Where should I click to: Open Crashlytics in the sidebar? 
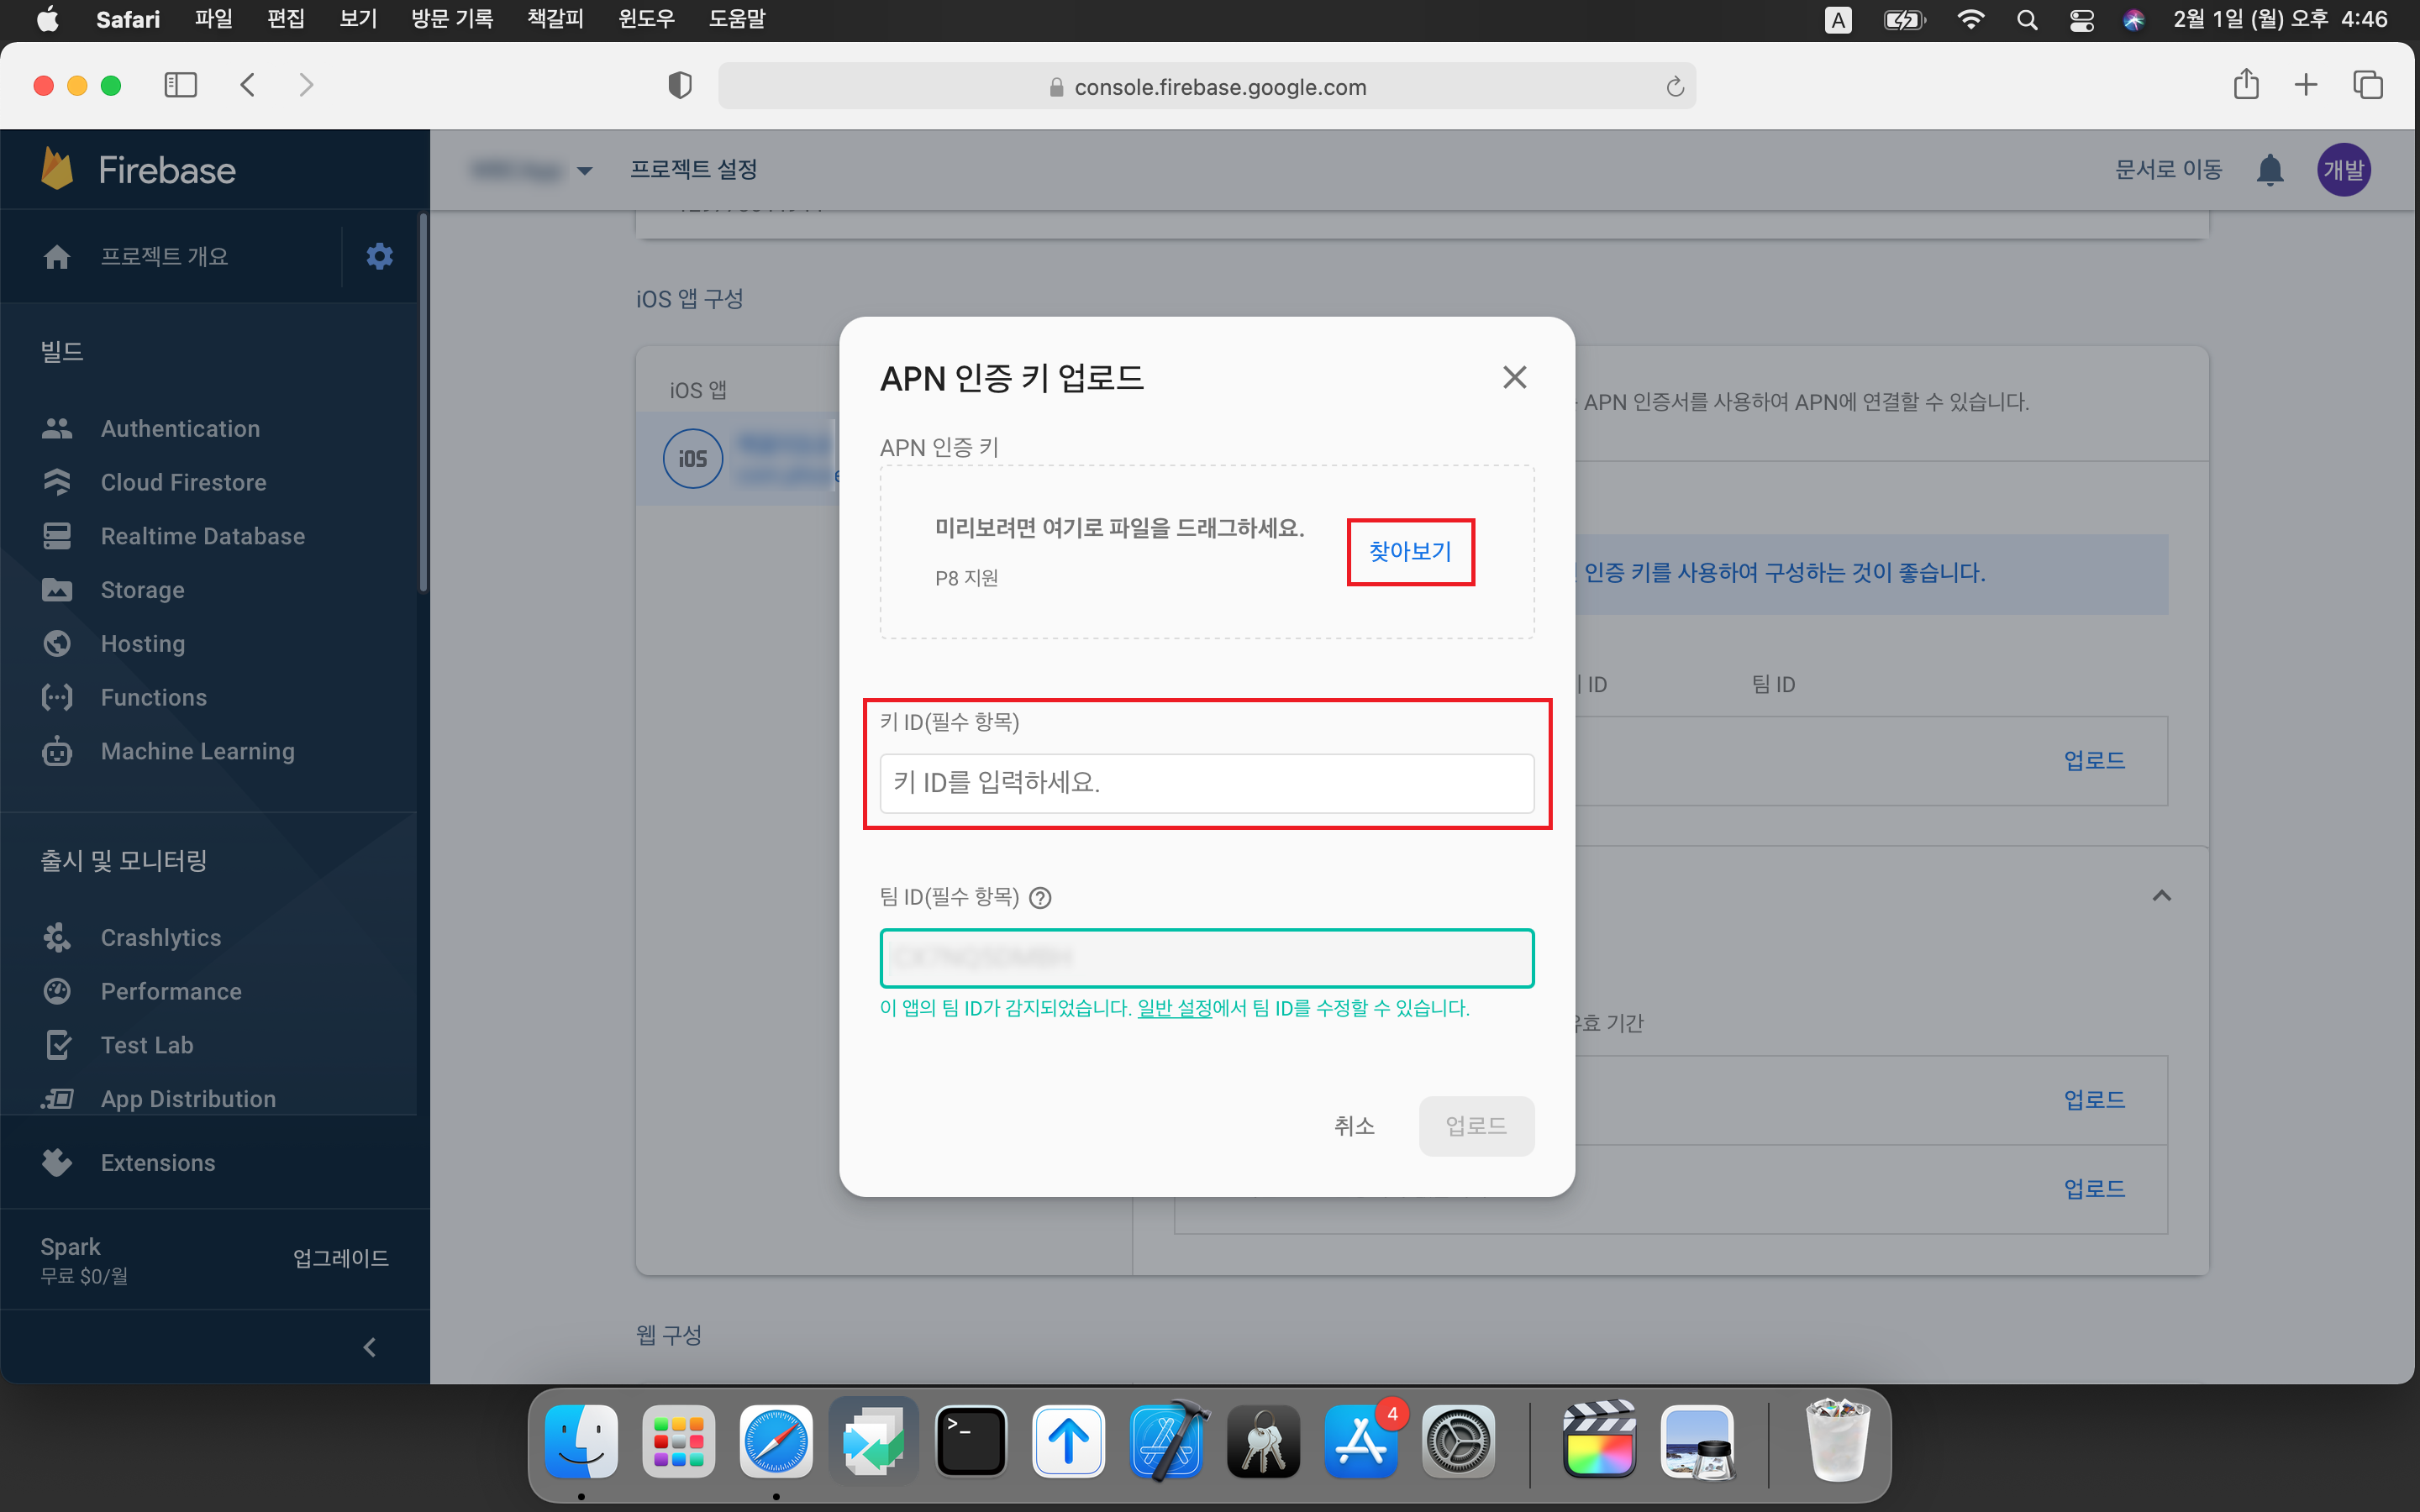160,937
